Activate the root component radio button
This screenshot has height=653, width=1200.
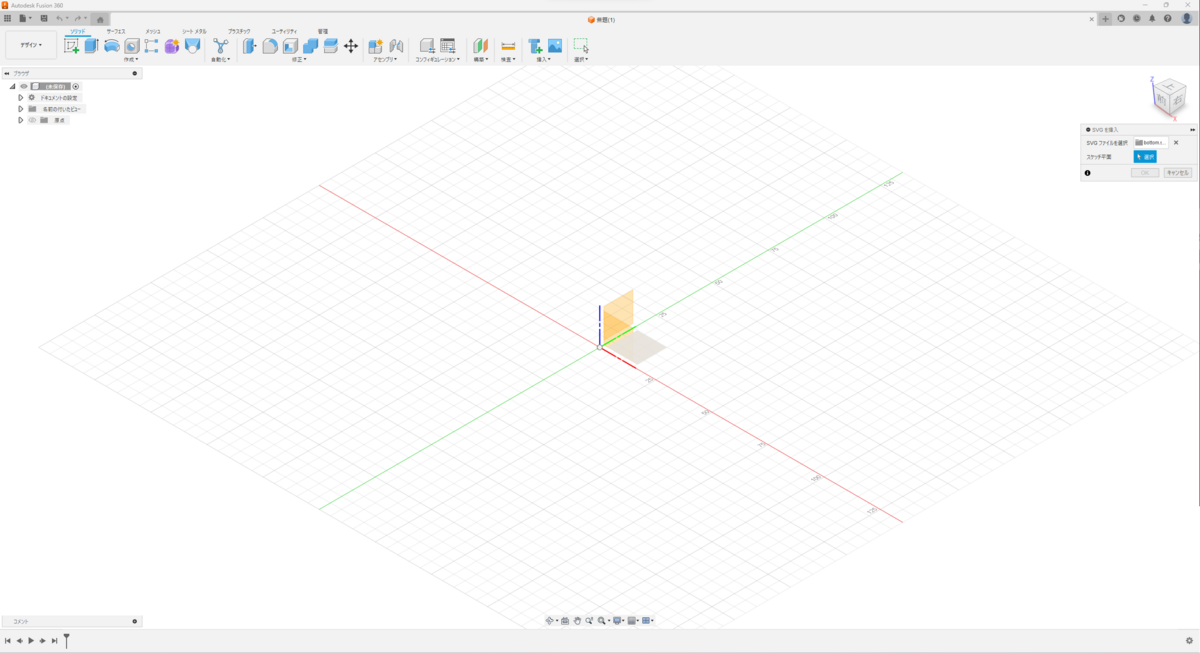tap(76, 86)
